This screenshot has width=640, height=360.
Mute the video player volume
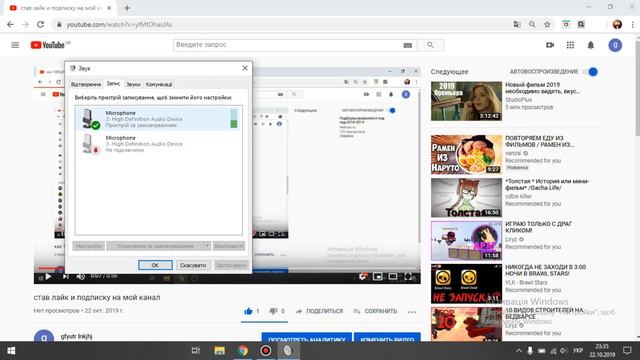(80, 277)
